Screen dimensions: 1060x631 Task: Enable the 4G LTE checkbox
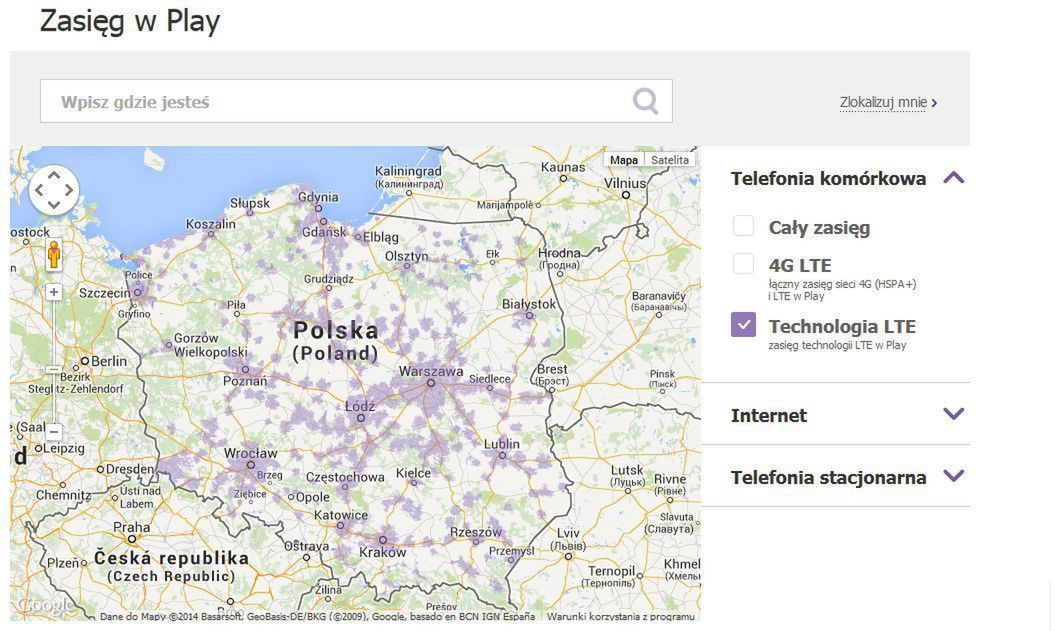[x=743, y=263]
